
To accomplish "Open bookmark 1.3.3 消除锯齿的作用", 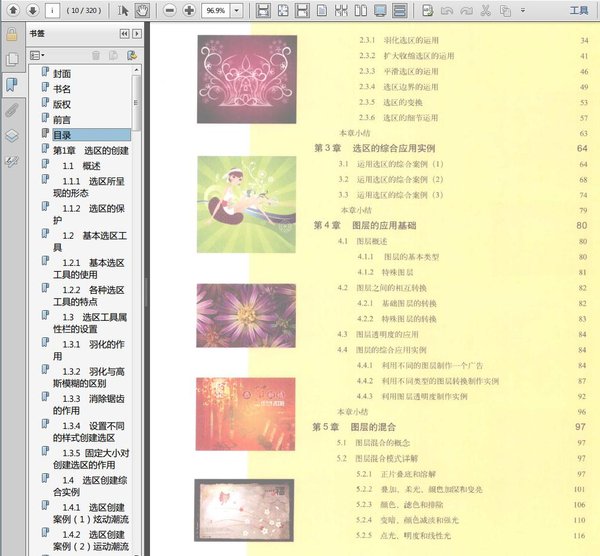I will [89, 404].
